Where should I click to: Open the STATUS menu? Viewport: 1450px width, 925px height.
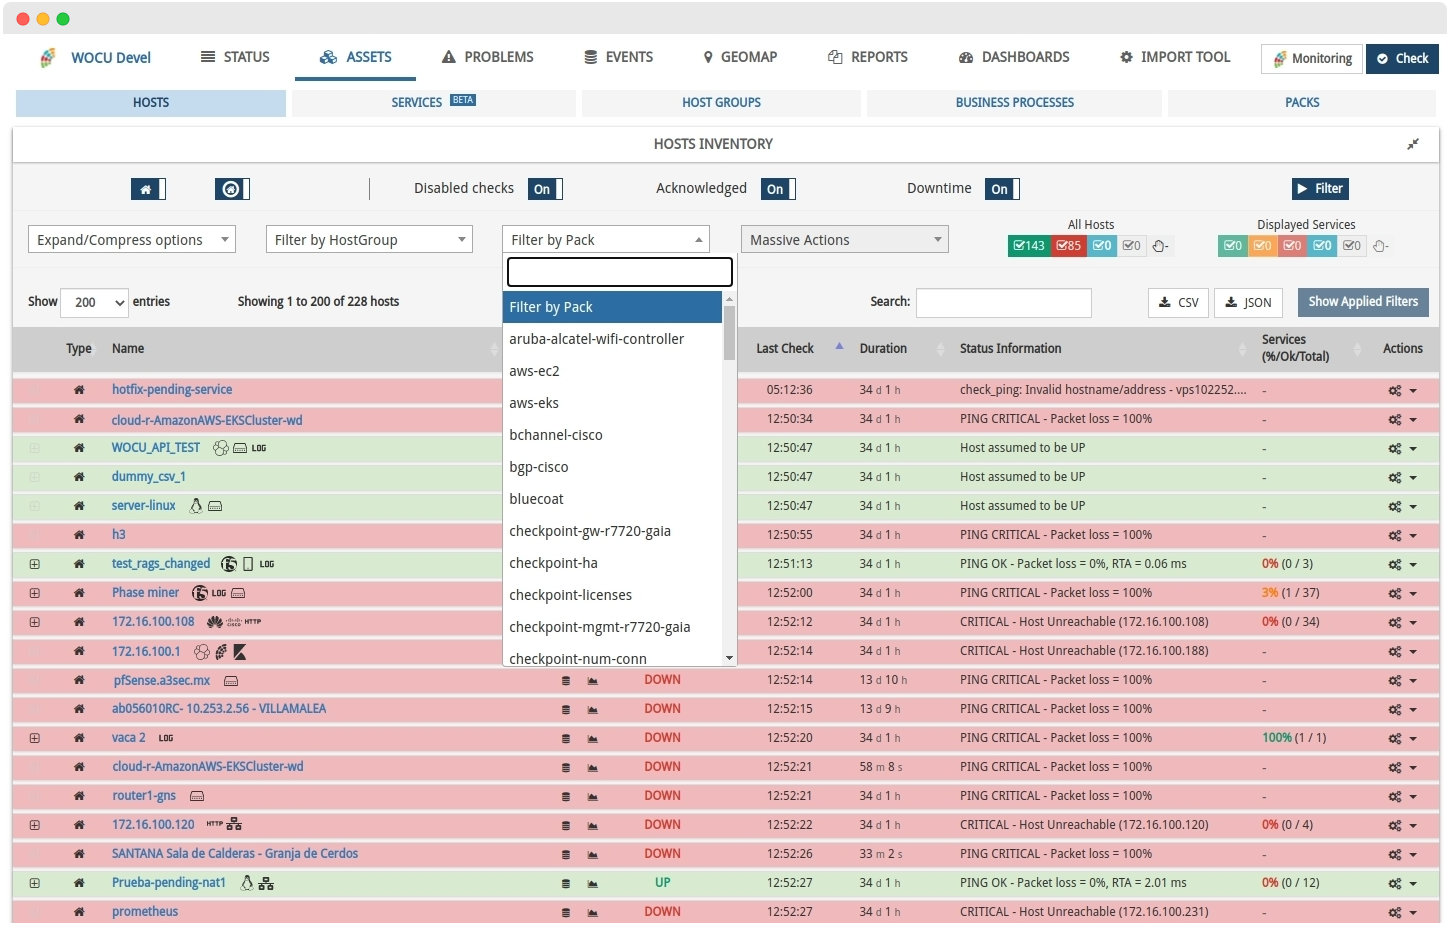click(x=235, y=58)
